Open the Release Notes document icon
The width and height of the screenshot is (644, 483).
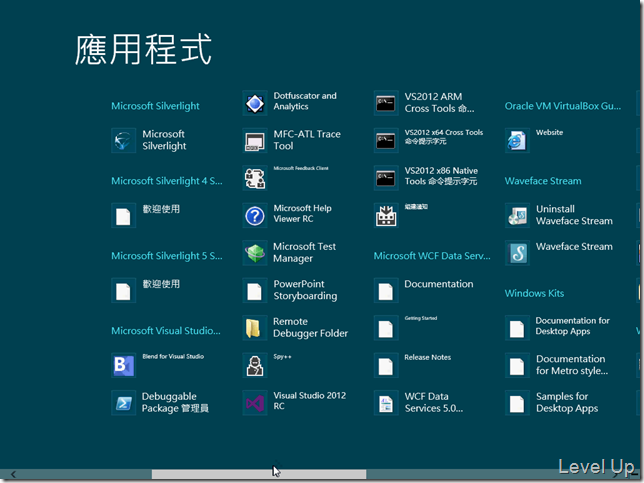click(386, 366)
